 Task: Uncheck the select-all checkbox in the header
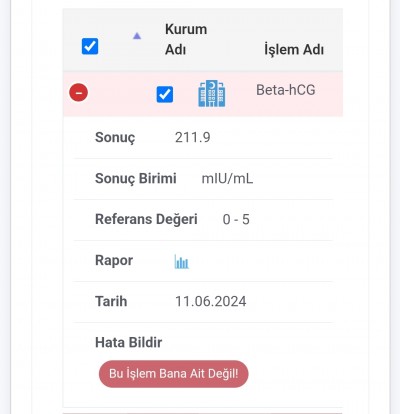(x=90, y=46)
